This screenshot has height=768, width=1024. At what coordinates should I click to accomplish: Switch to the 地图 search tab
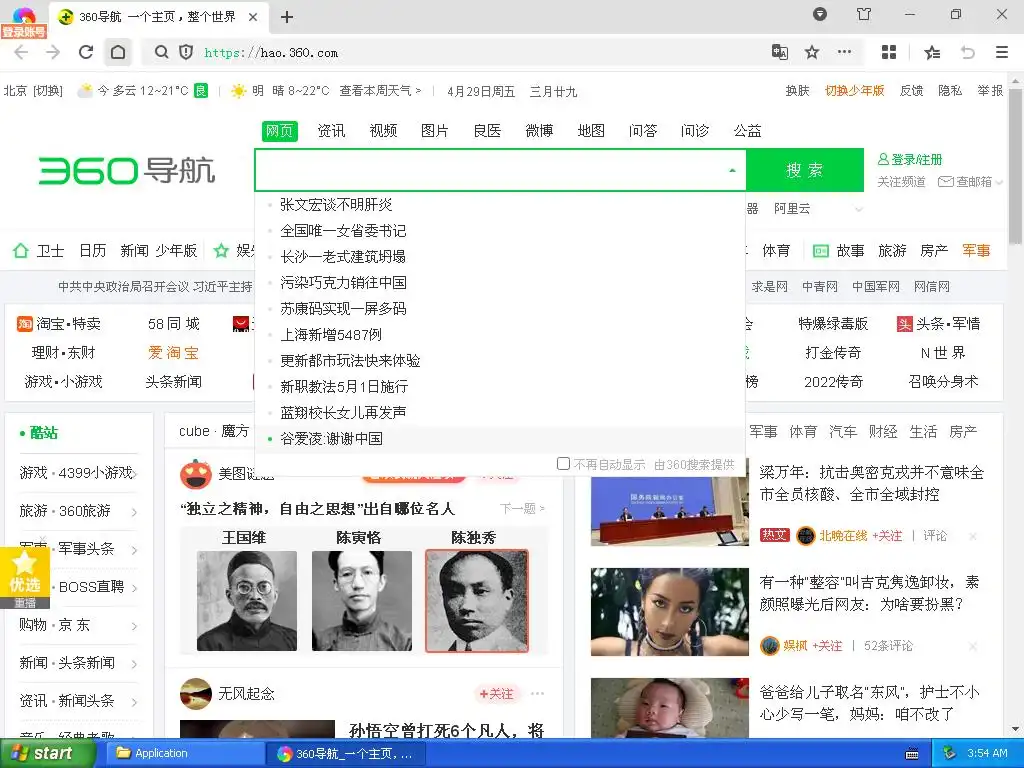(x=591, y=131)
